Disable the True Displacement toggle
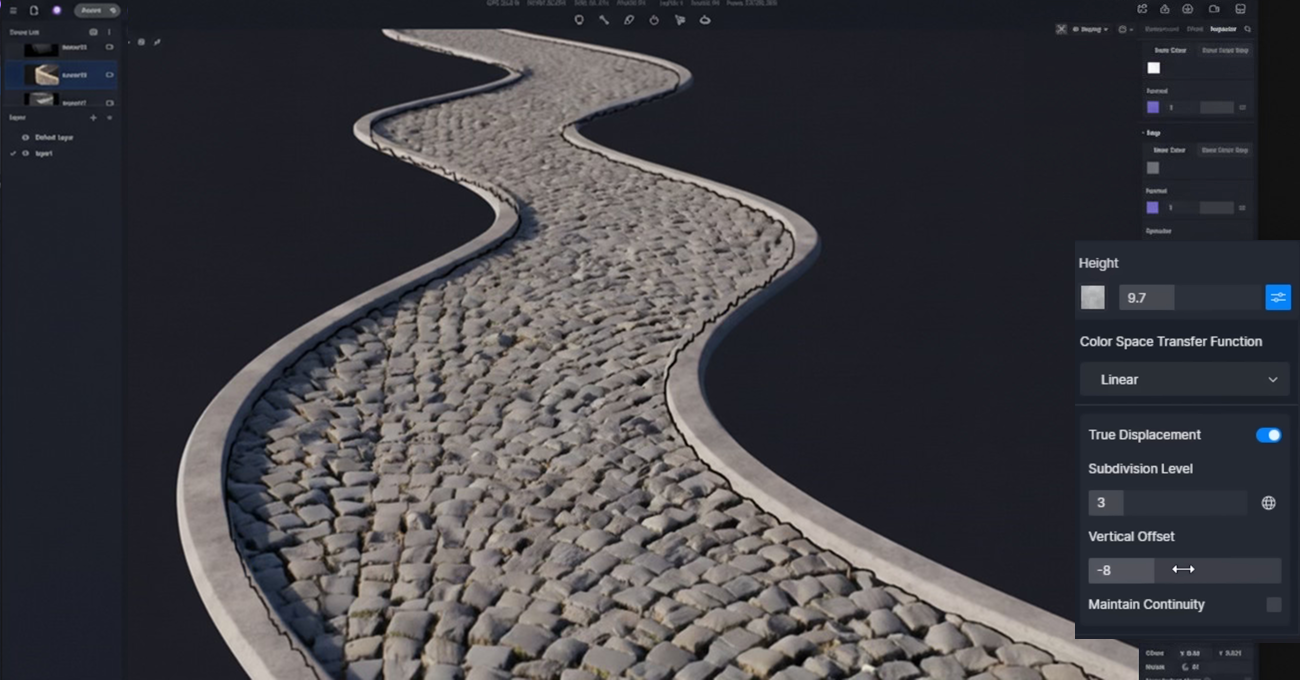The height and width of the screenshot is (680, 1300). [1268, 435]
